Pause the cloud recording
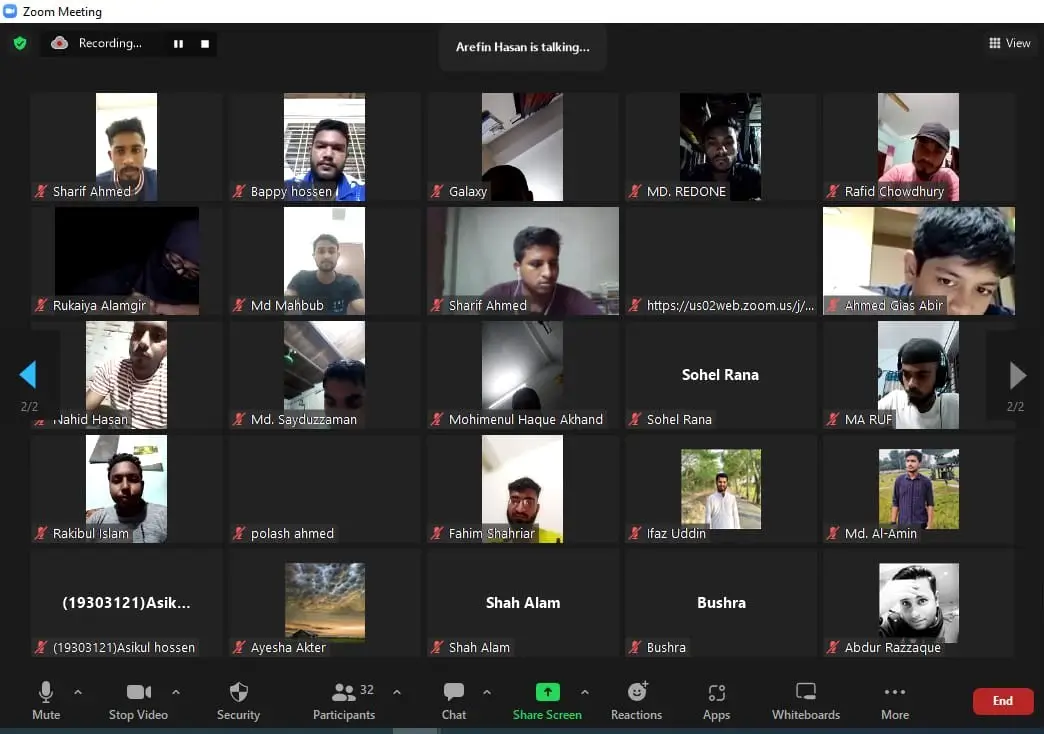This screenshot has height=734, width=1044. (x=178, y=44)
